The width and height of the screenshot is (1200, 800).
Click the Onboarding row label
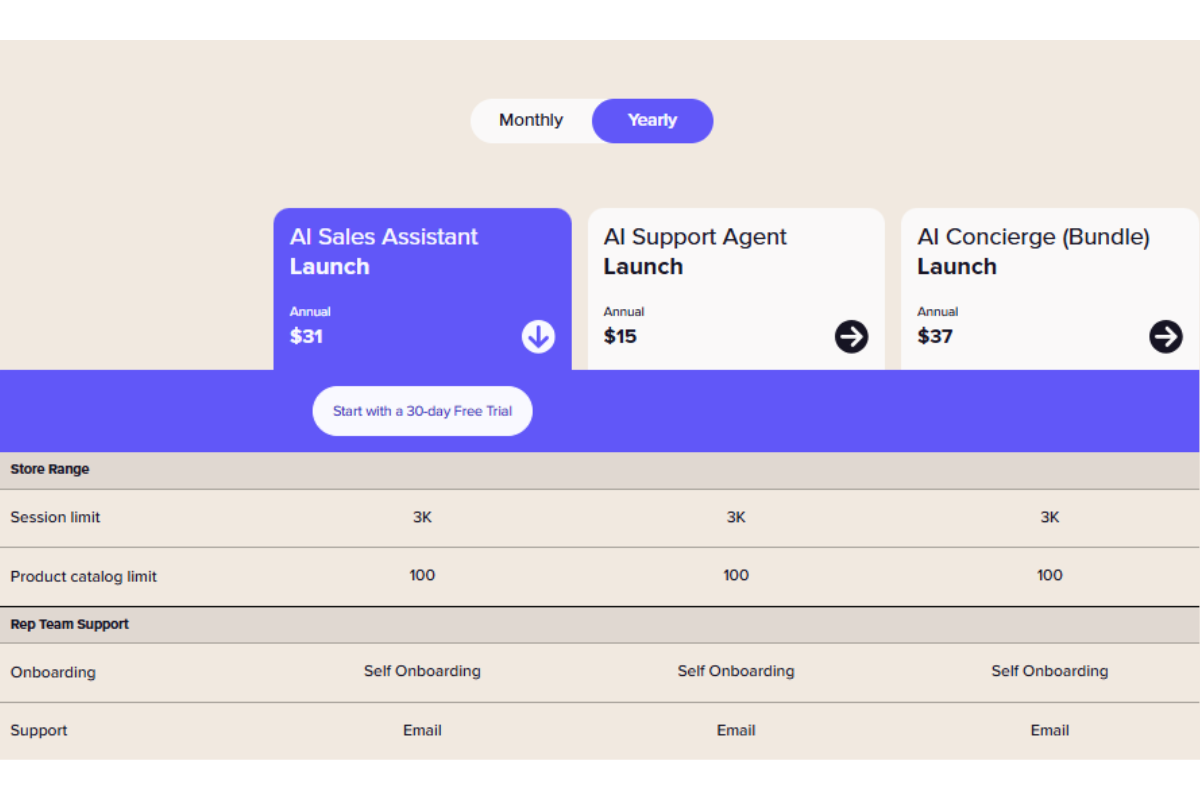click(x=53, y=672)
